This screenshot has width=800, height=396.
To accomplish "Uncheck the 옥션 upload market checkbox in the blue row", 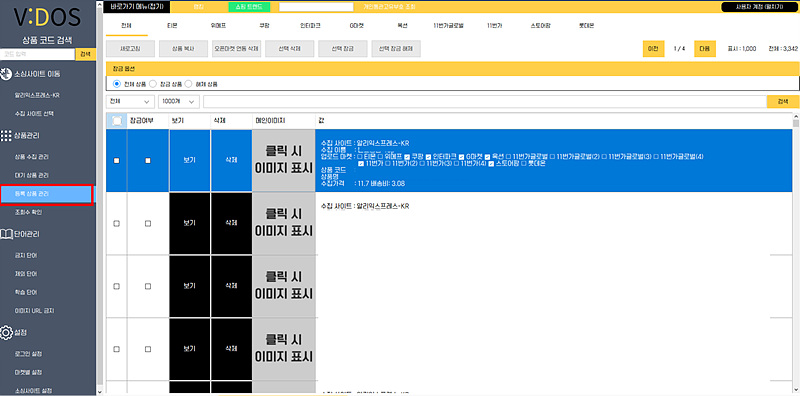I will (x=488, y=156).
